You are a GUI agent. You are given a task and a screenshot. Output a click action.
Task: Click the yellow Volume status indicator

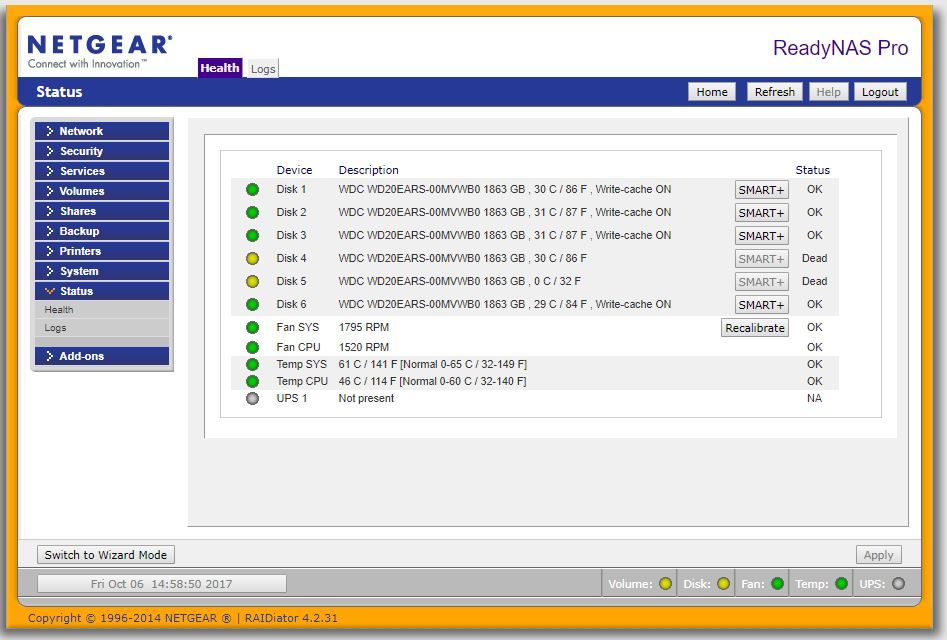(x=665, y=584)
